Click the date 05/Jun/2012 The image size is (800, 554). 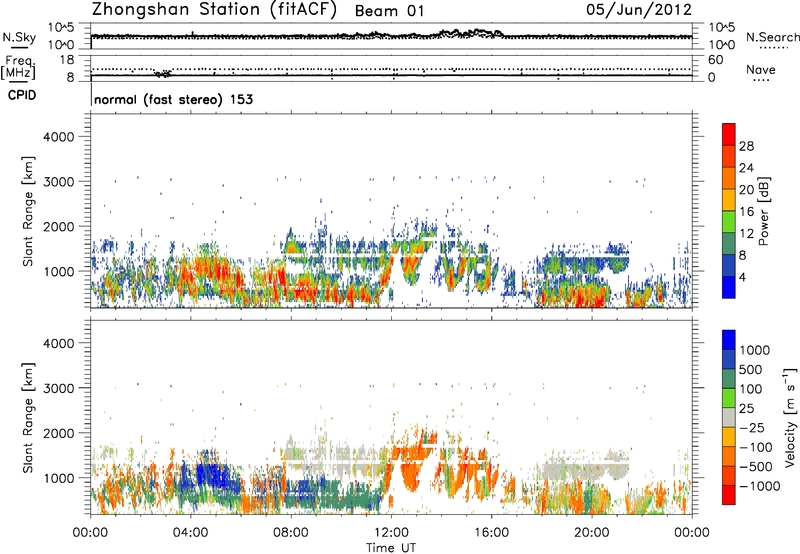tap(639, 10)
